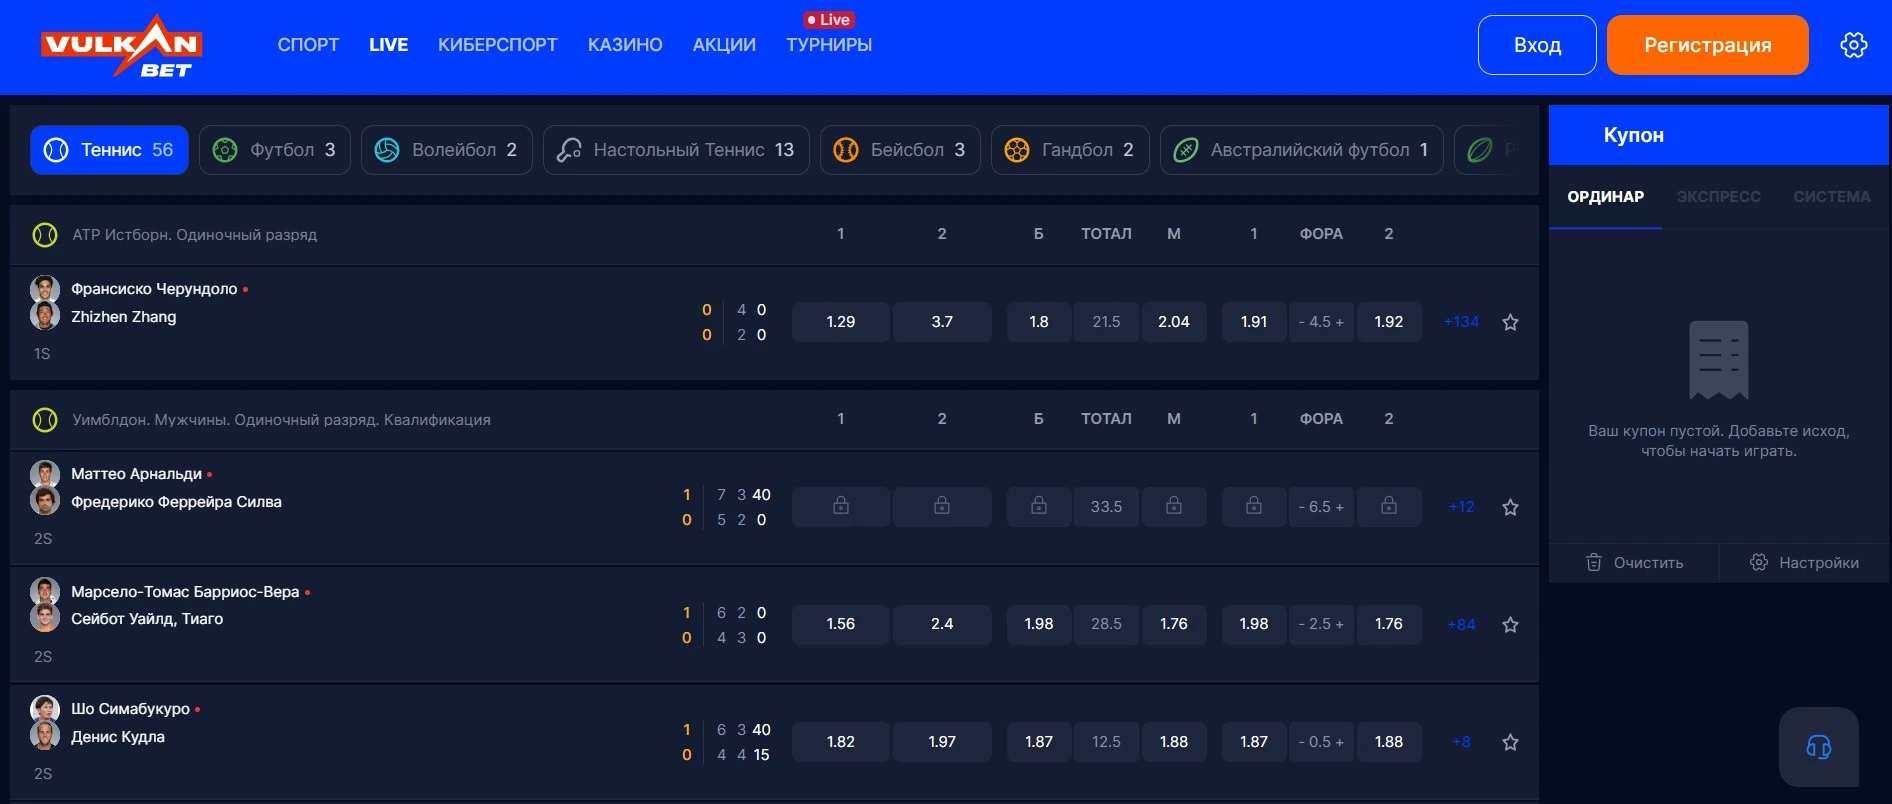Switch coupon to ЭКСПРЕСС tab

[x=1718, y=197]
